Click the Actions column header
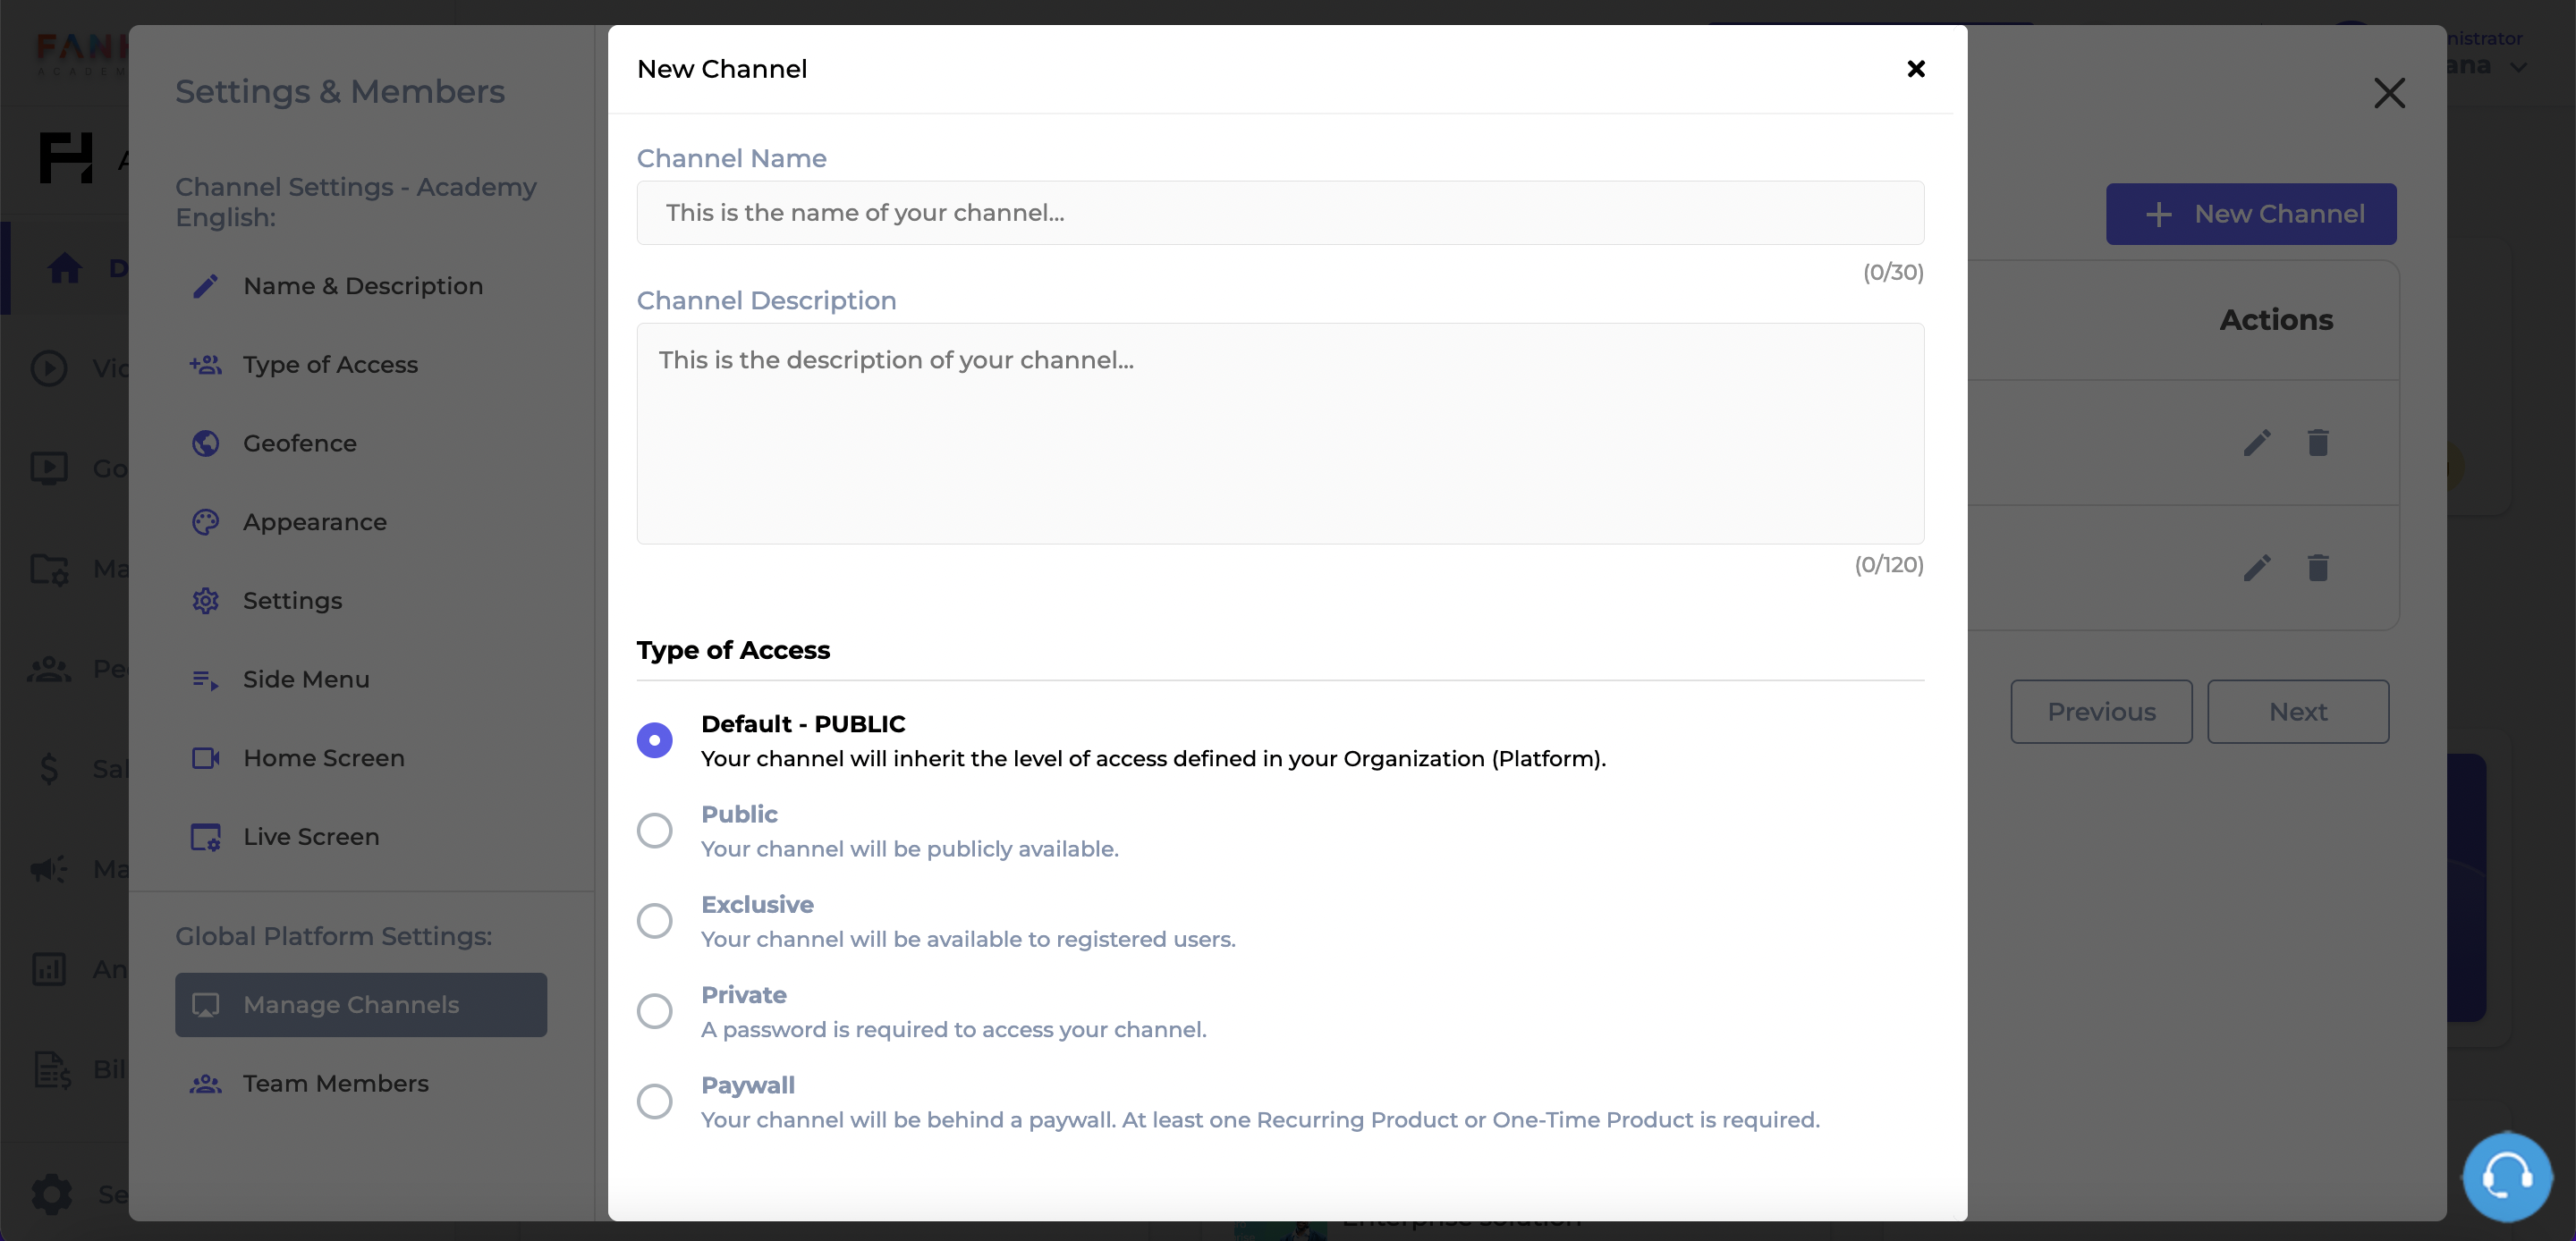 click(2276, 320)
